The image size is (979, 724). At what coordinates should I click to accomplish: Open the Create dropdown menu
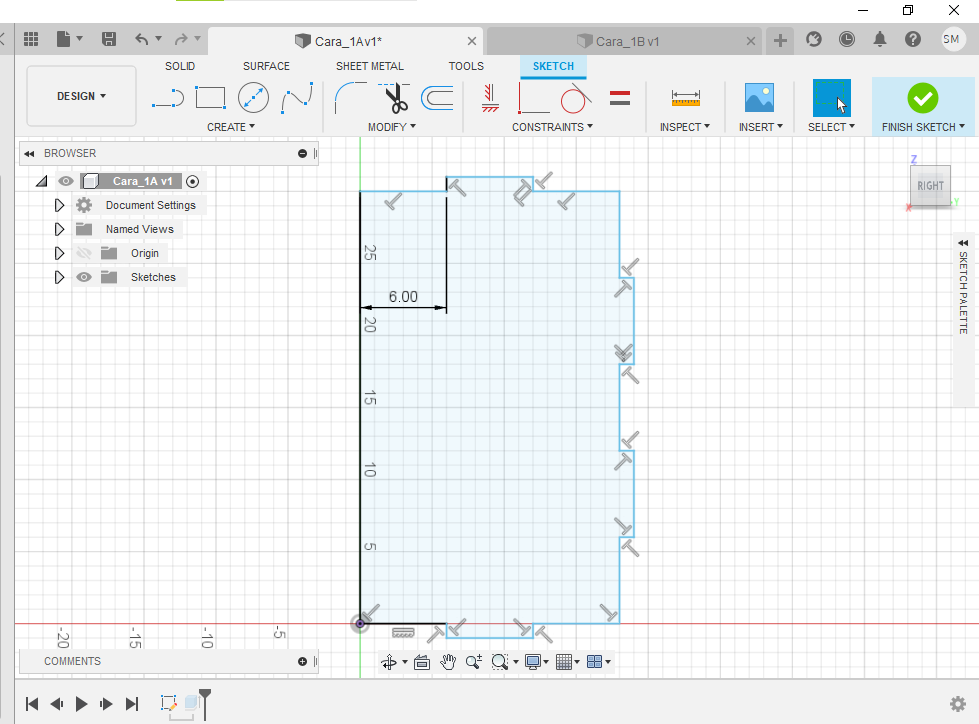click(x=231, y=127)
